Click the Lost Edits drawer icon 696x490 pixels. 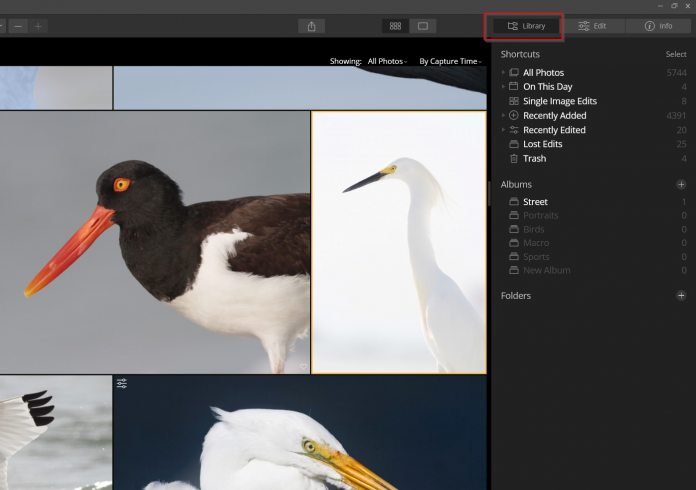514,144
